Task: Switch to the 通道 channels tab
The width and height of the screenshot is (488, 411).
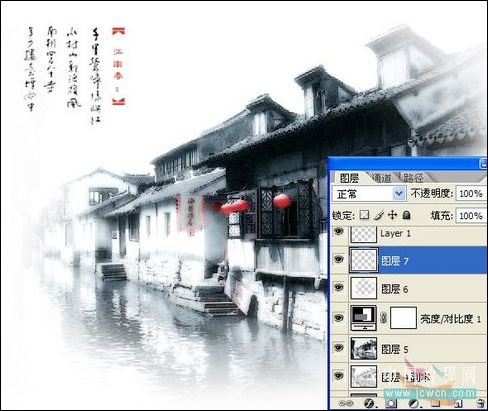Action: coord(381,178)
